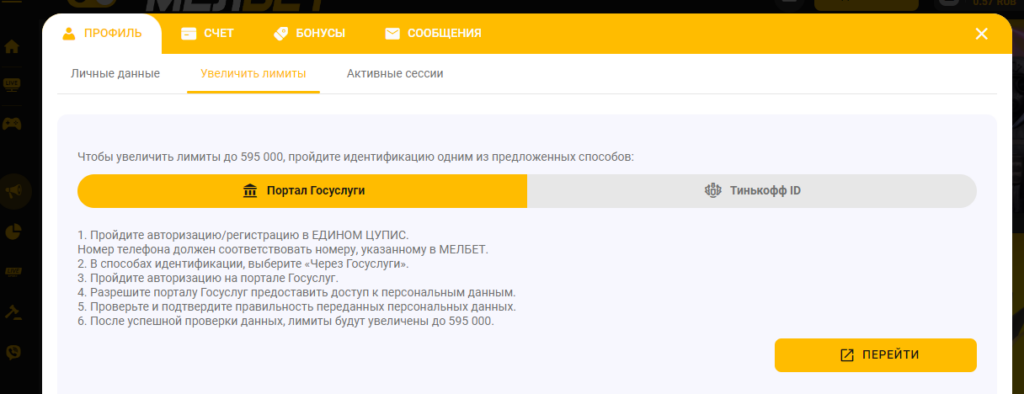Open the pie chart icon in the sidebar

tap(14, 231)
